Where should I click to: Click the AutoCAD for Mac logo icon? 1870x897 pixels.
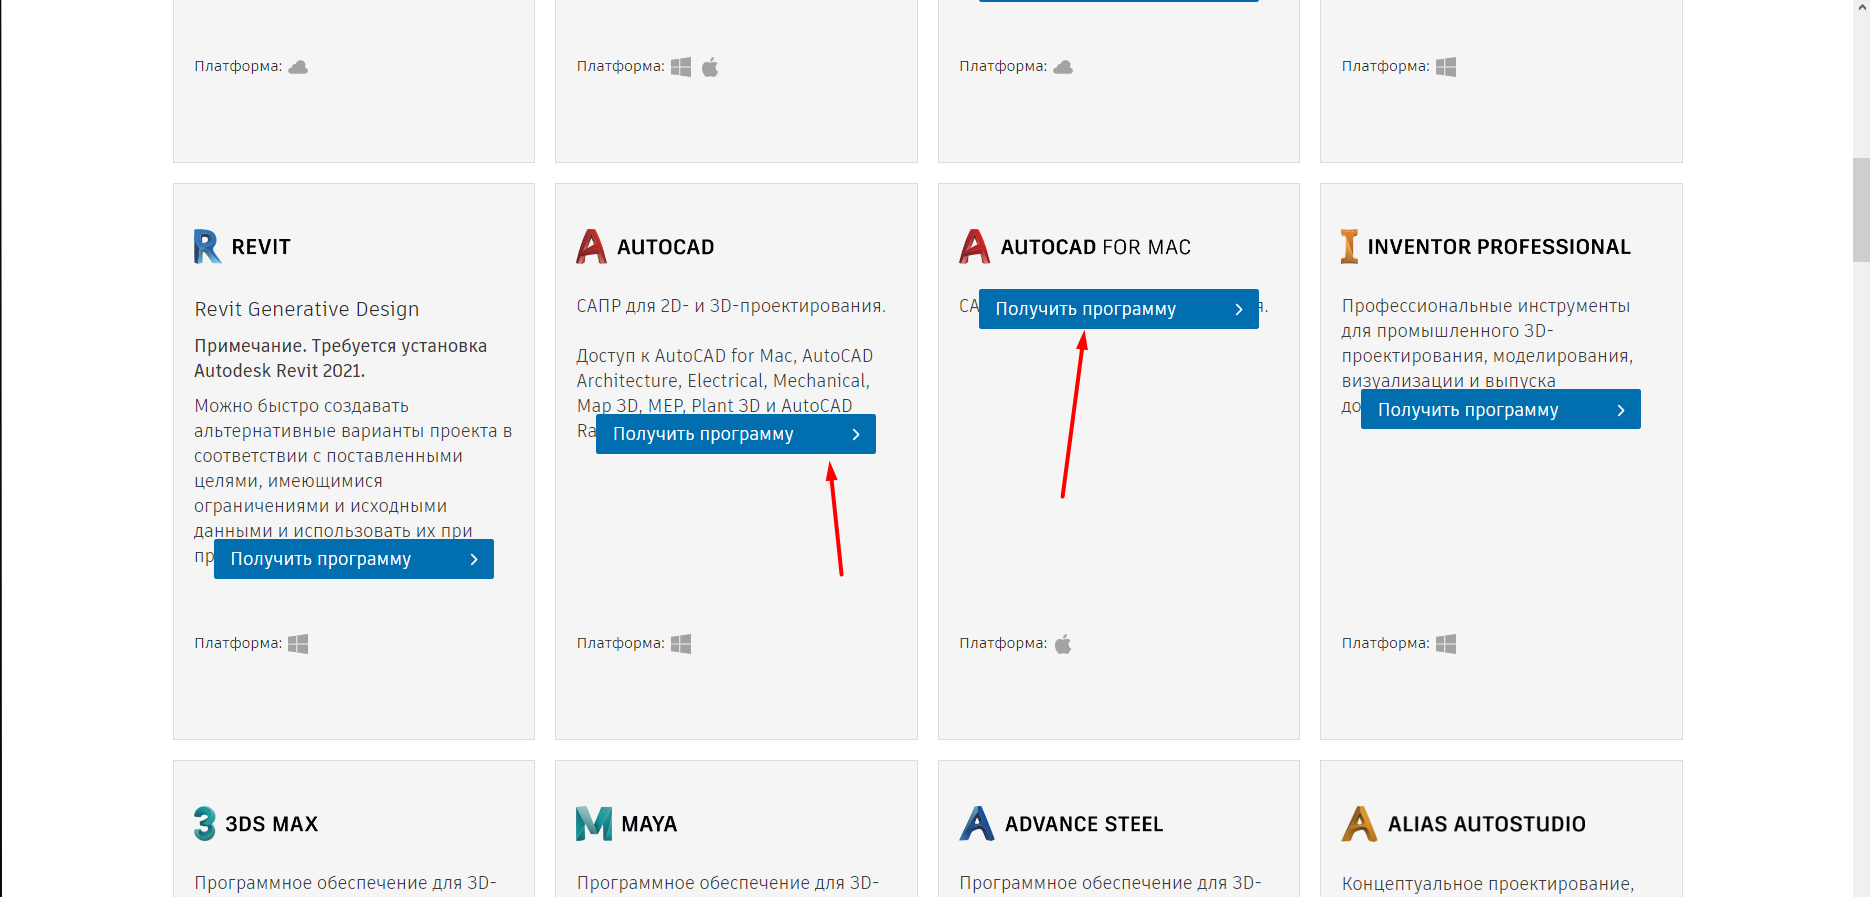[974, 246]
